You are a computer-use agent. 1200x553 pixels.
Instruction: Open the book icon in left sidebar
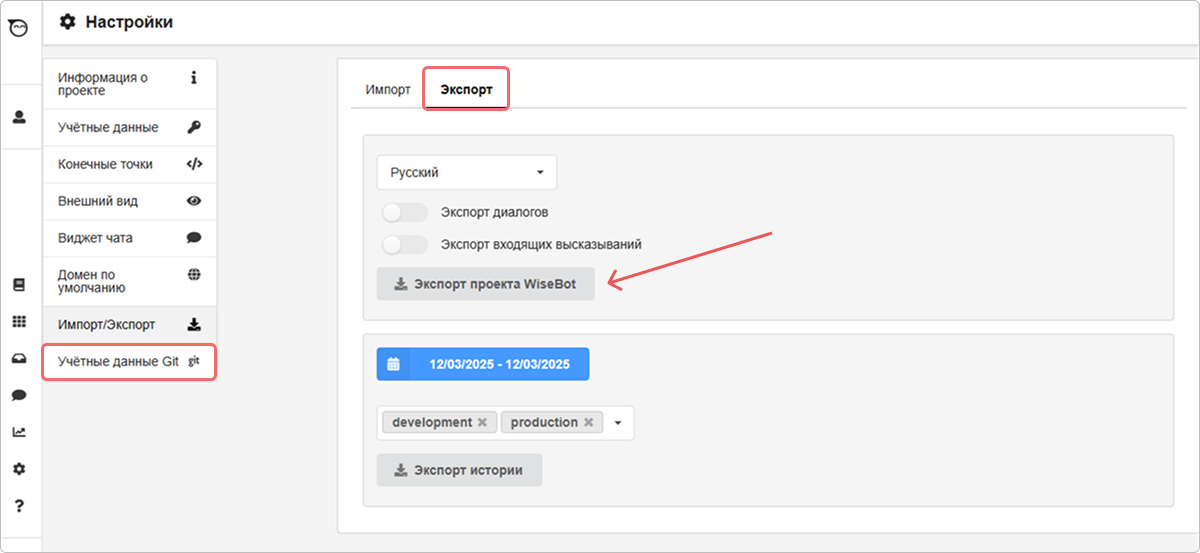[19, 284]
